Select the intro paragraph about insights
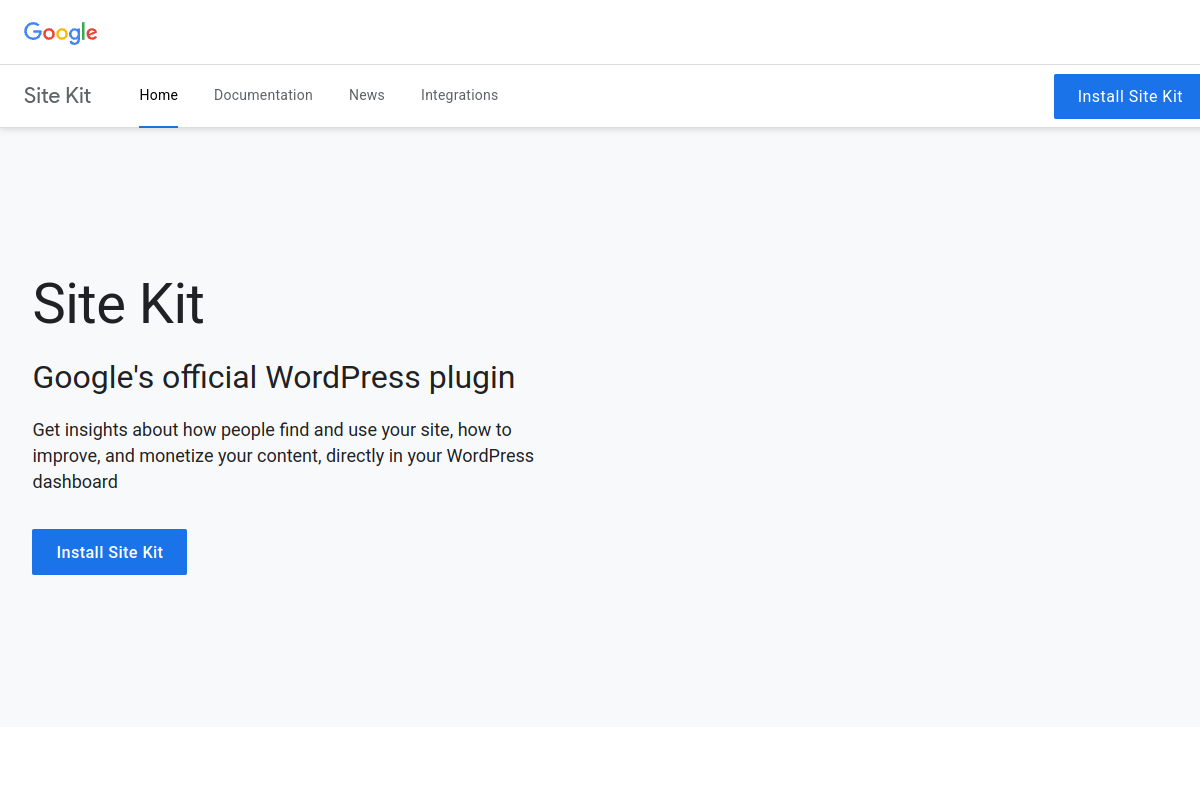 (x=283, y=455)
